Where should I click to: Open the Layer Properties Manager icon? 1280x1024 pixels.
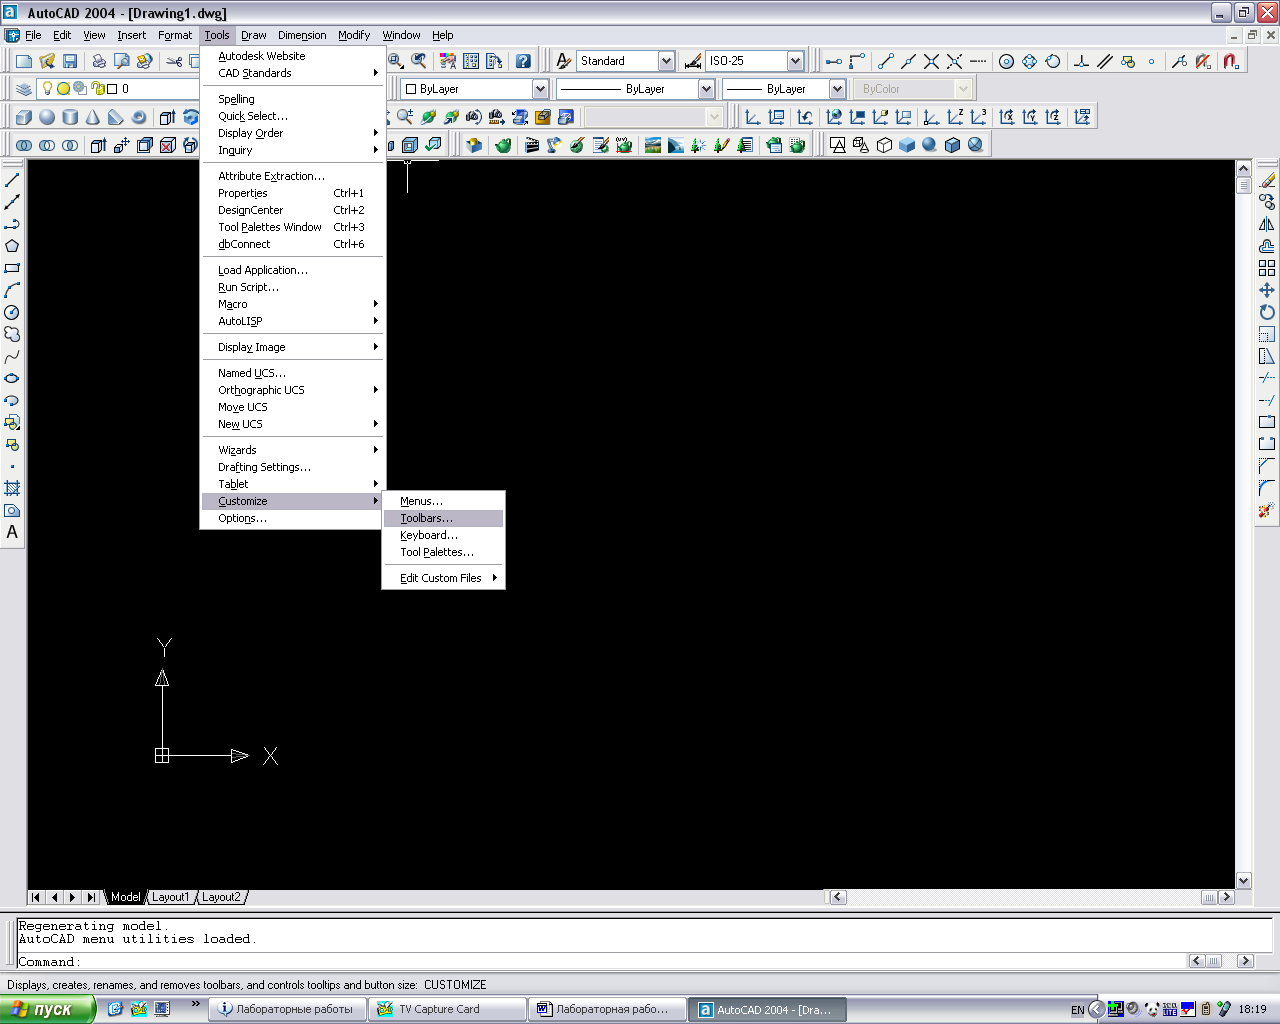pyautogui.click(x=24, y=89)
